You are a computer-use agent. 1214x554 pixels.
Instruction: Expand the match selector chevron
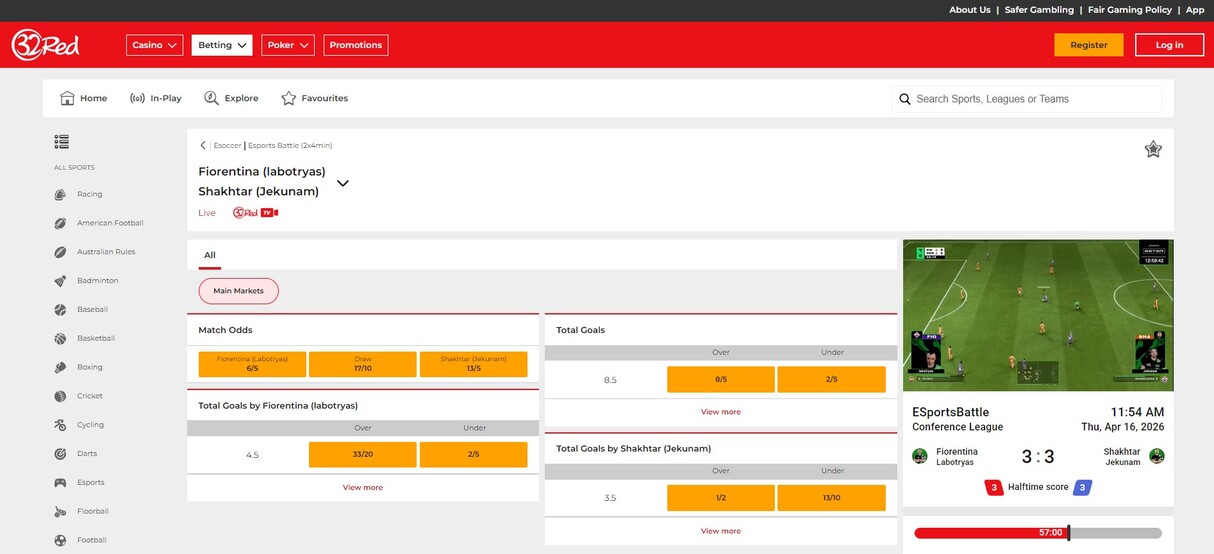coord(343,183)
